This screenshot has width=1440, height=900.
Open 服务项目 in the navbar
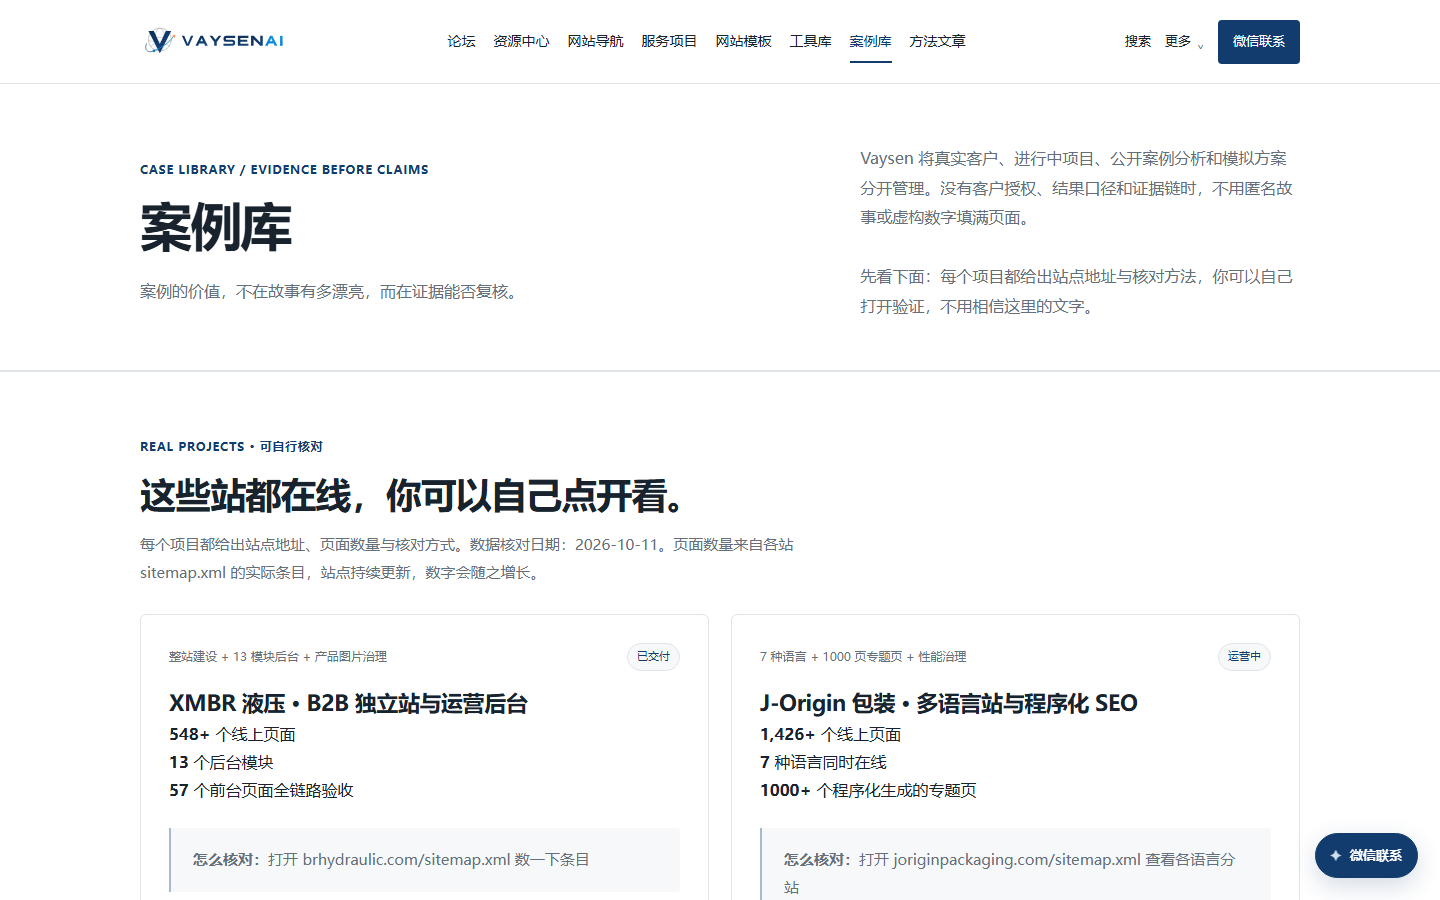(669, 41)
